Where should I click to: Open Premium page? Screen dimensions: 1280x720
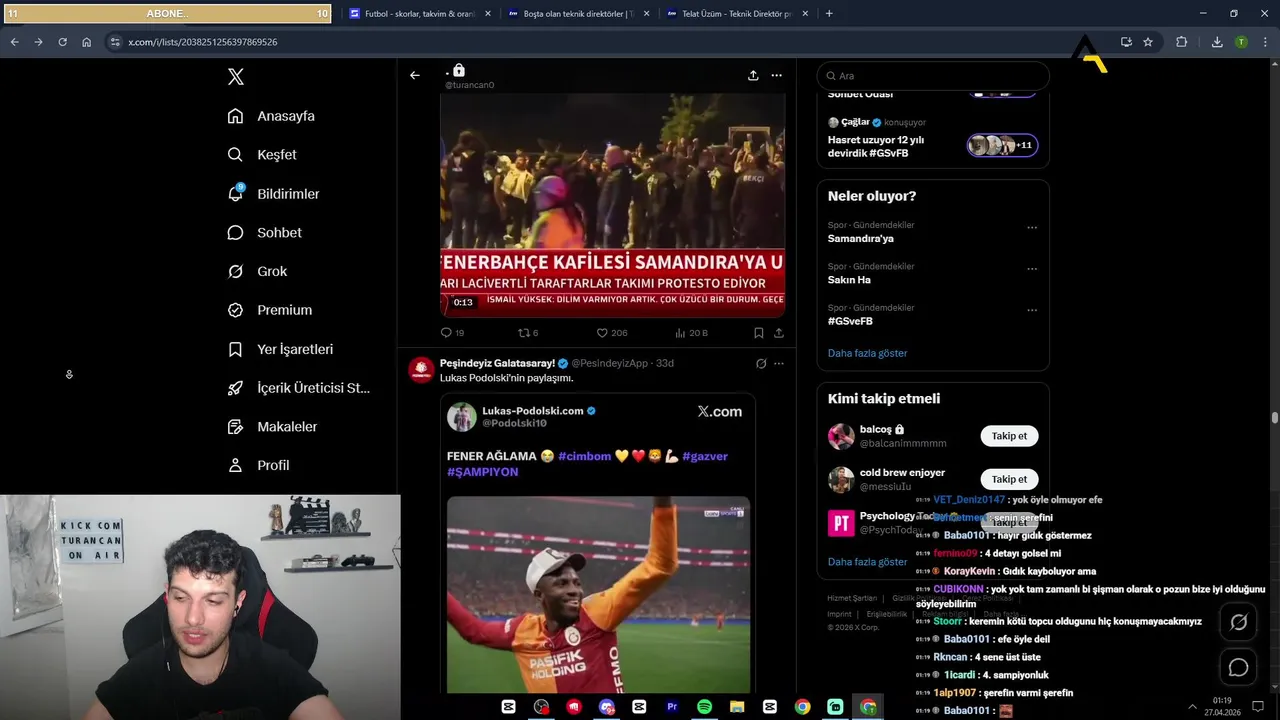[270, 310]
